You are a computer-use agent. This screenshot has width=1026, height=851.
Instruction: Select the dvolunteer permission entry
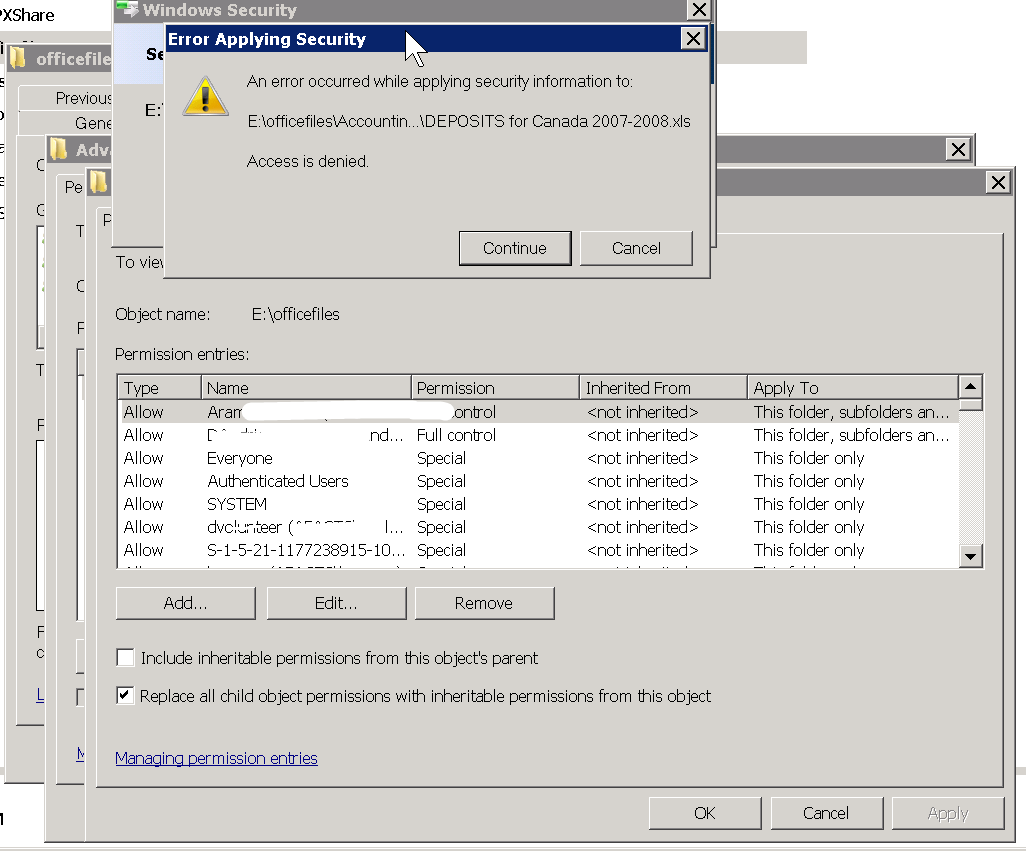point(538,527)
